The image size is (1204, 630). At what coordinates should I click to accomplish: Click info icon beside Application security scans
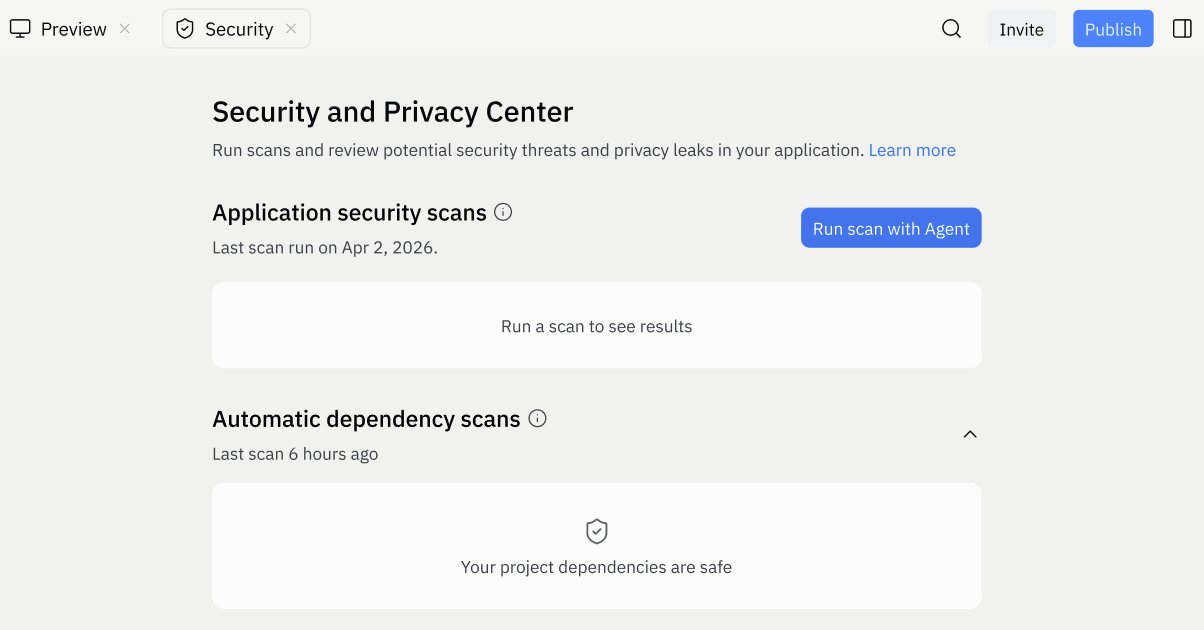click(x=504, y=212)
